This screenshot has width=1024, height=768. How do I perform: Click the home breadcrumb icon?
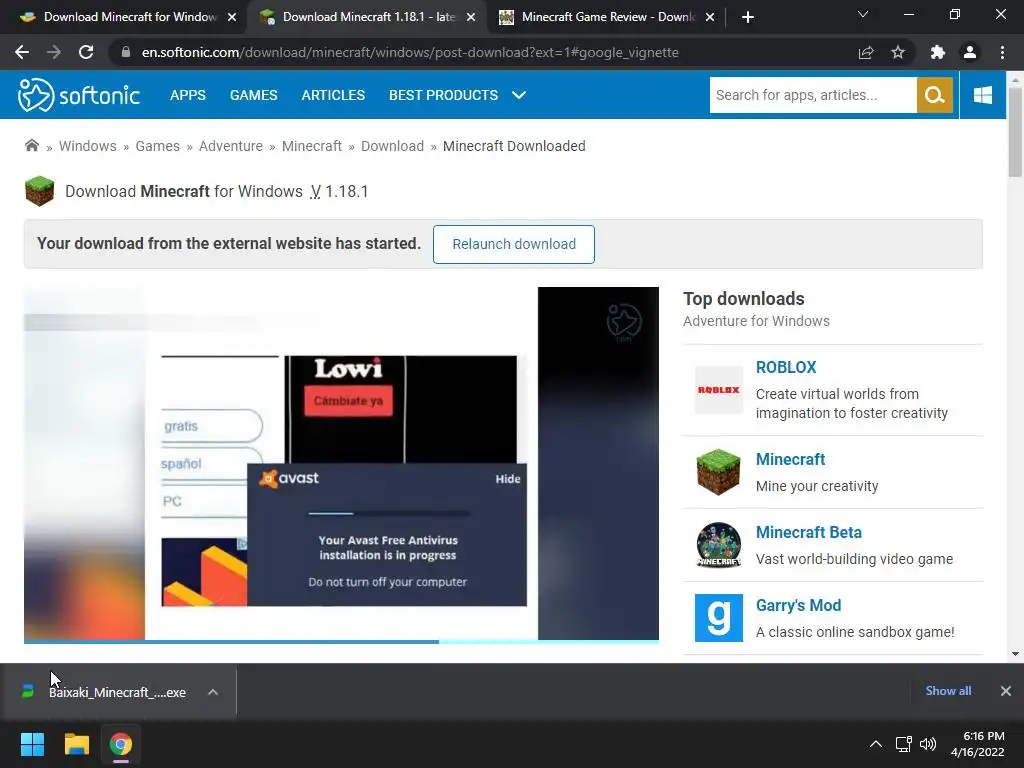pos(31,146)
